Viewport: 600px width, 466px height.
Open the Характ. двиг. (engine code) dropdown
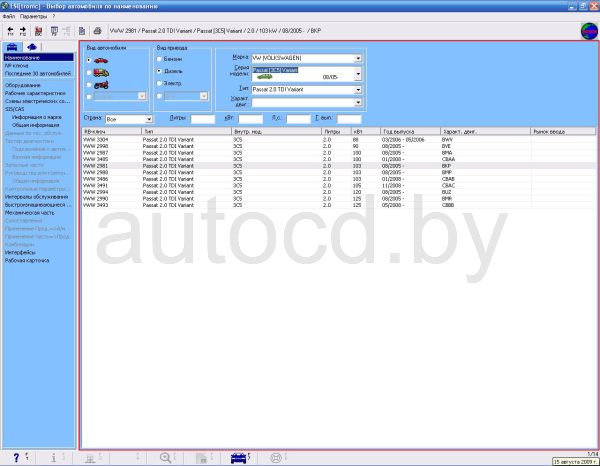click(358, 103)
